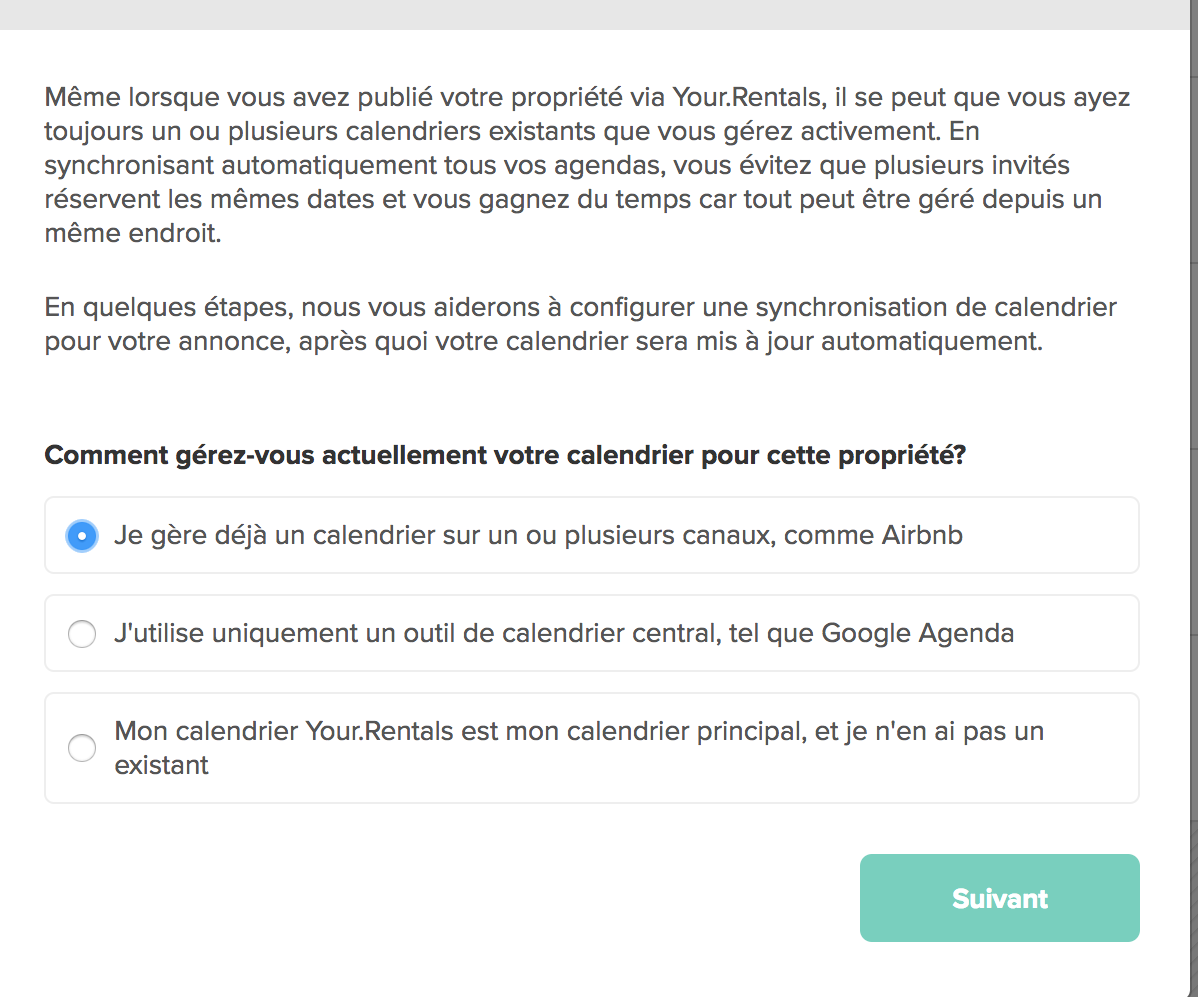Click the Suivant button

point(999,898)
